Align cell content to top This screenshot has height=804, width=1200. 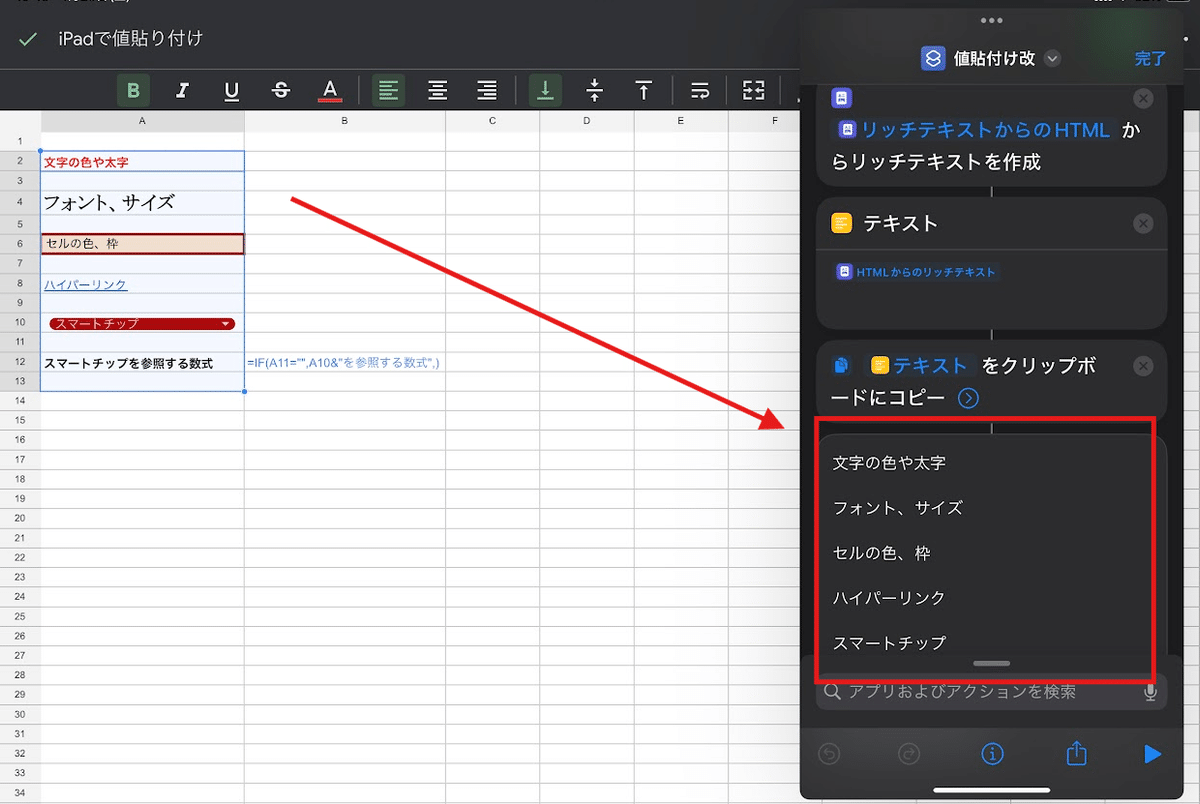[x=644, y=90]
